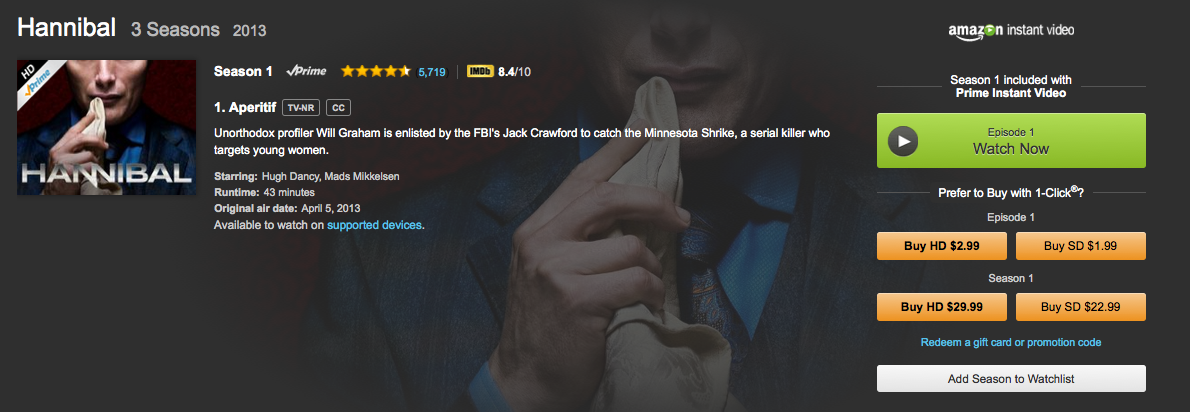Screen dimensions: 1190x412
Task: Click the TV-NR rating badge
Action: (301, 108)
